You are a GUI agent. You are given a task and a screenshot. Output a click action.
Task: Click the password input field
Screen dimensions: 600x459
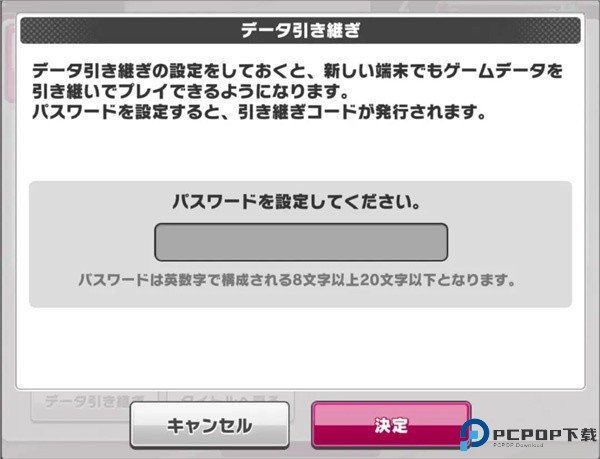pyautogui.click(x=301, y=242)
